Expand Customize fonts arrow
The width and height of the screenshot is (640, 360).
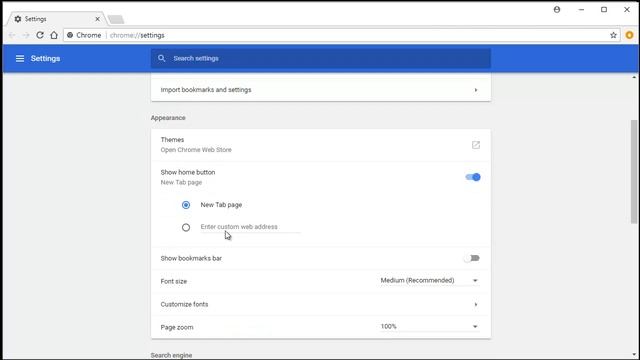click(x=476, y=304)
